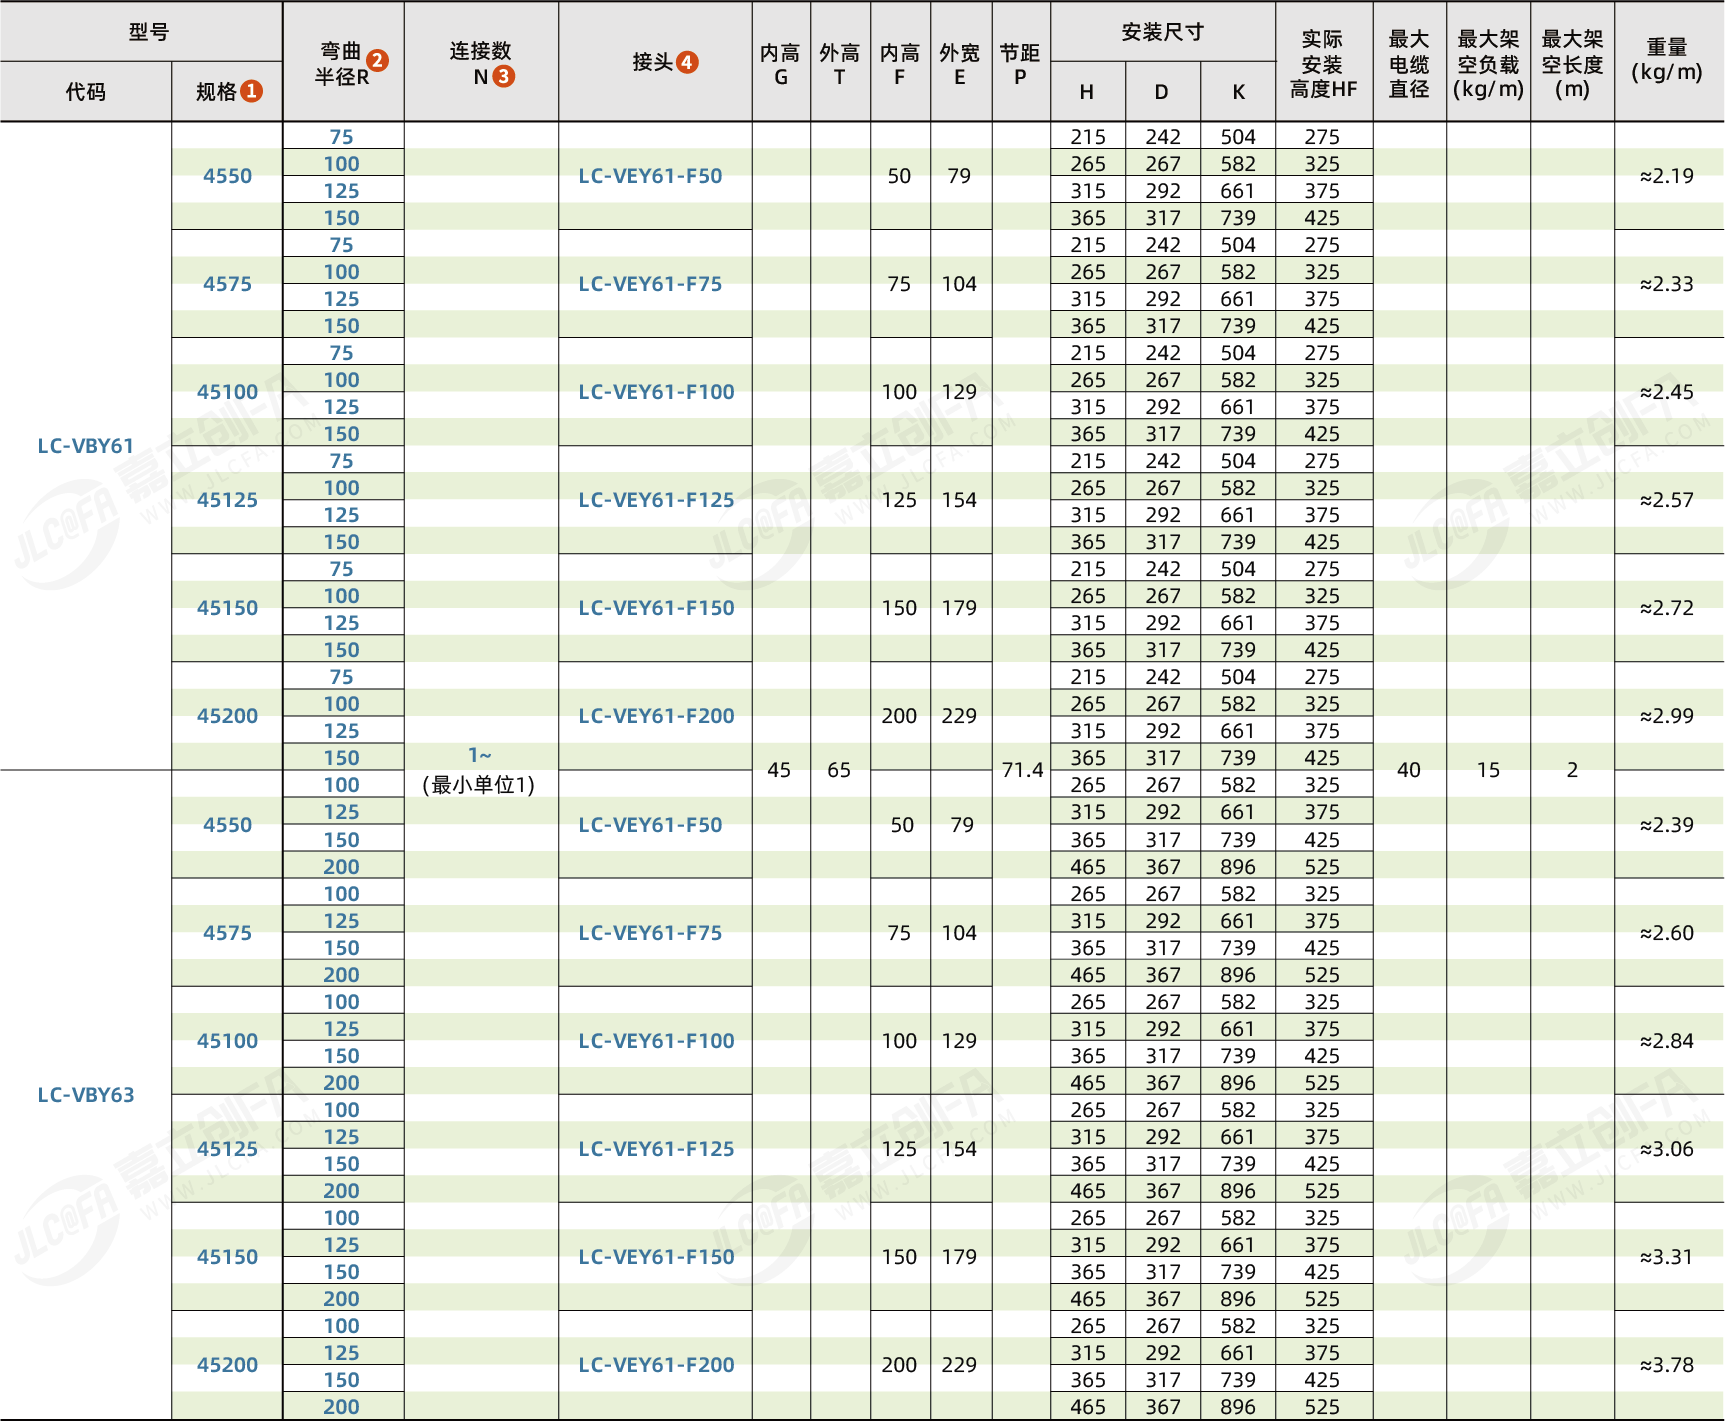Select the 最大架空负载 (kg/m) header
1725x1422 pixels.
(x=1488, y=64)
